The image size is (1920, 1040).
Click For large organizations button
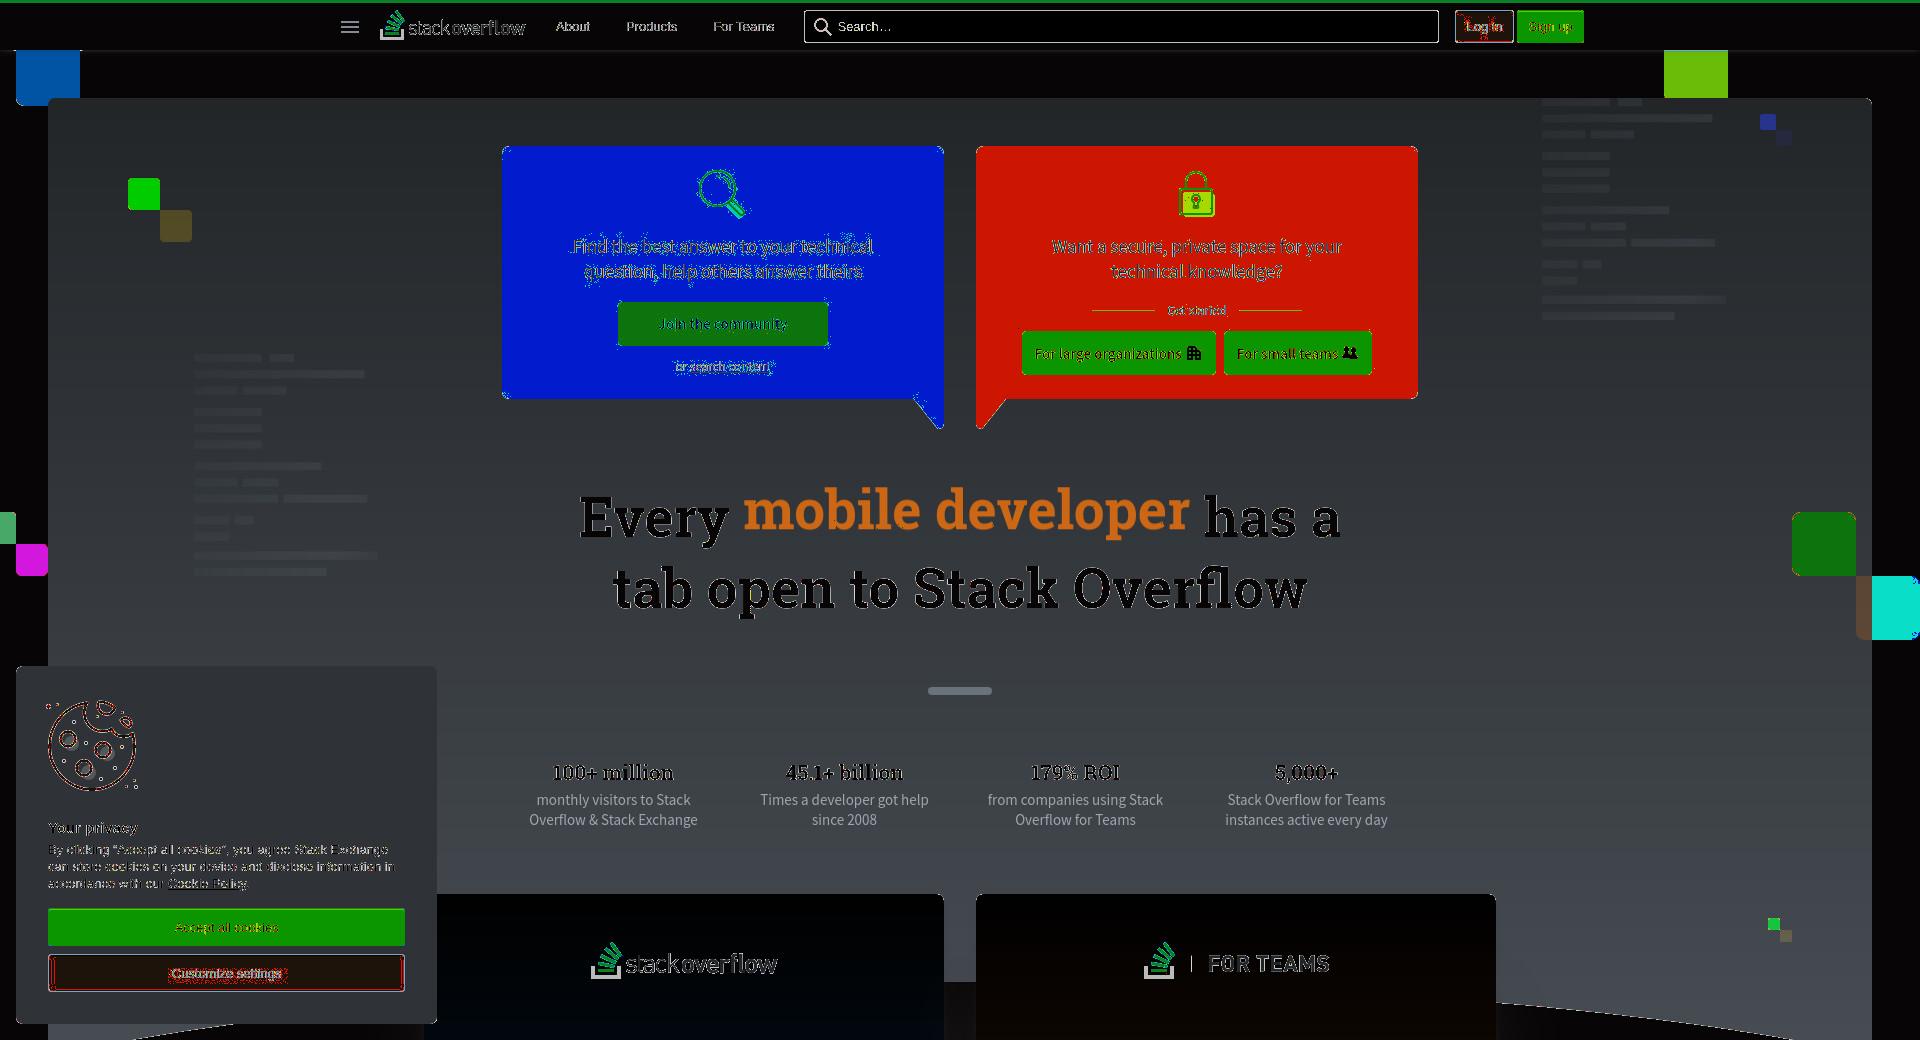click(1119, 353)
